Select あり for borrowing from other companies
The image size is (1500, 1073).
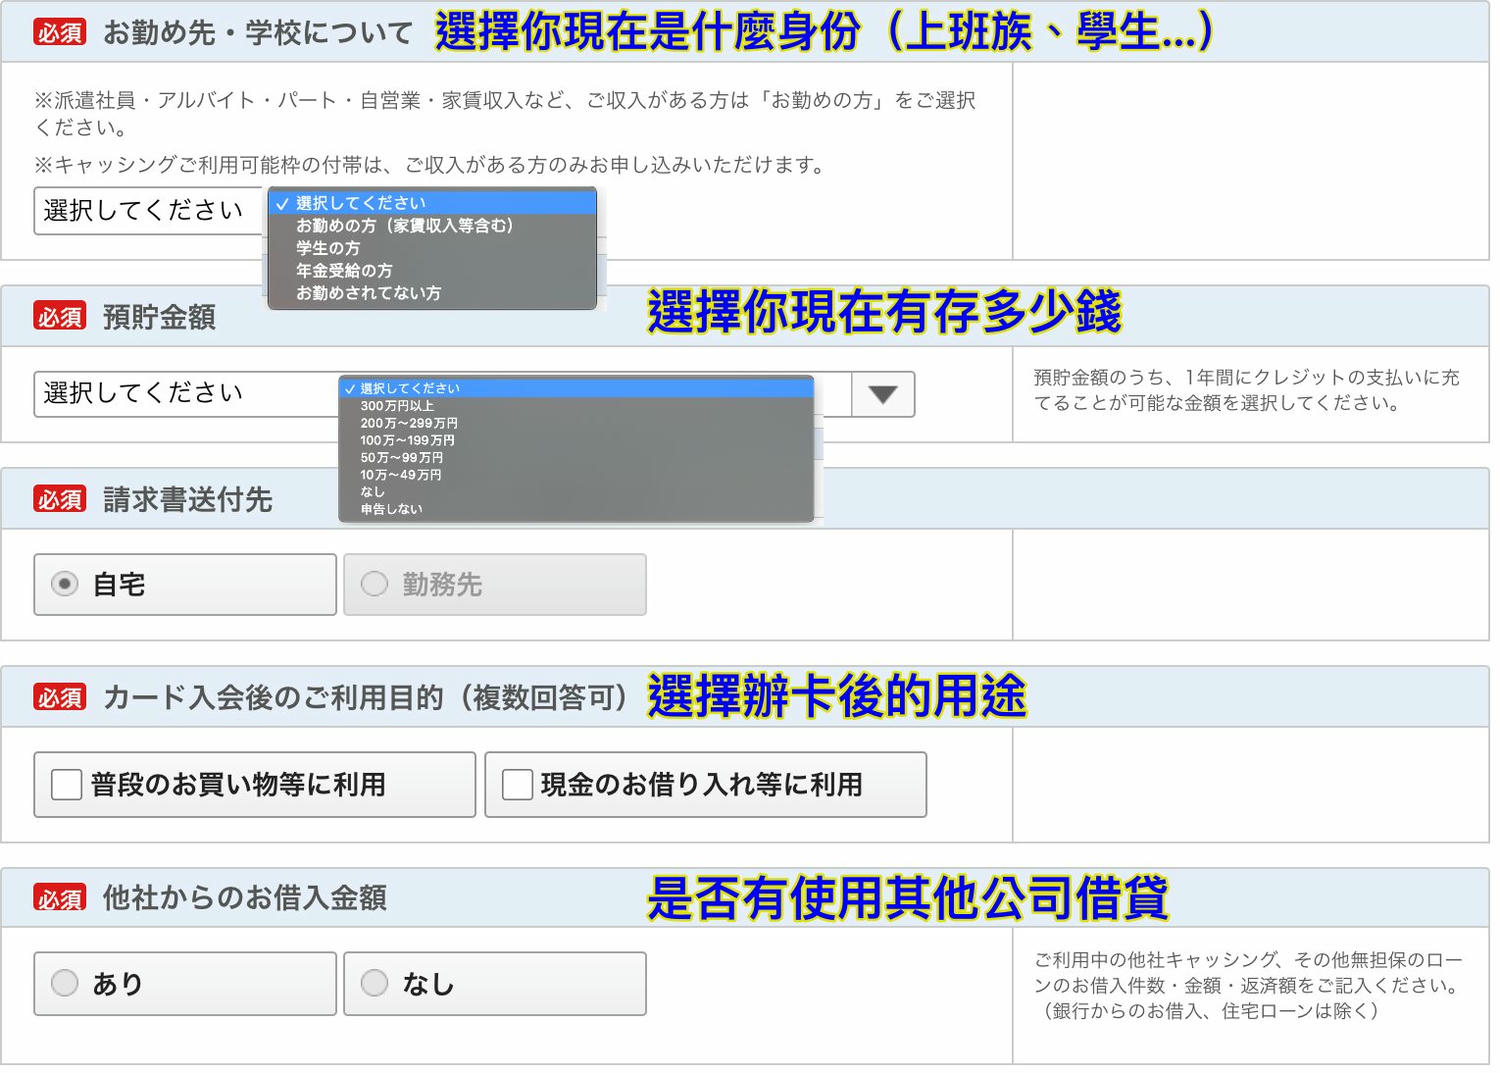[x=64, y=983]
